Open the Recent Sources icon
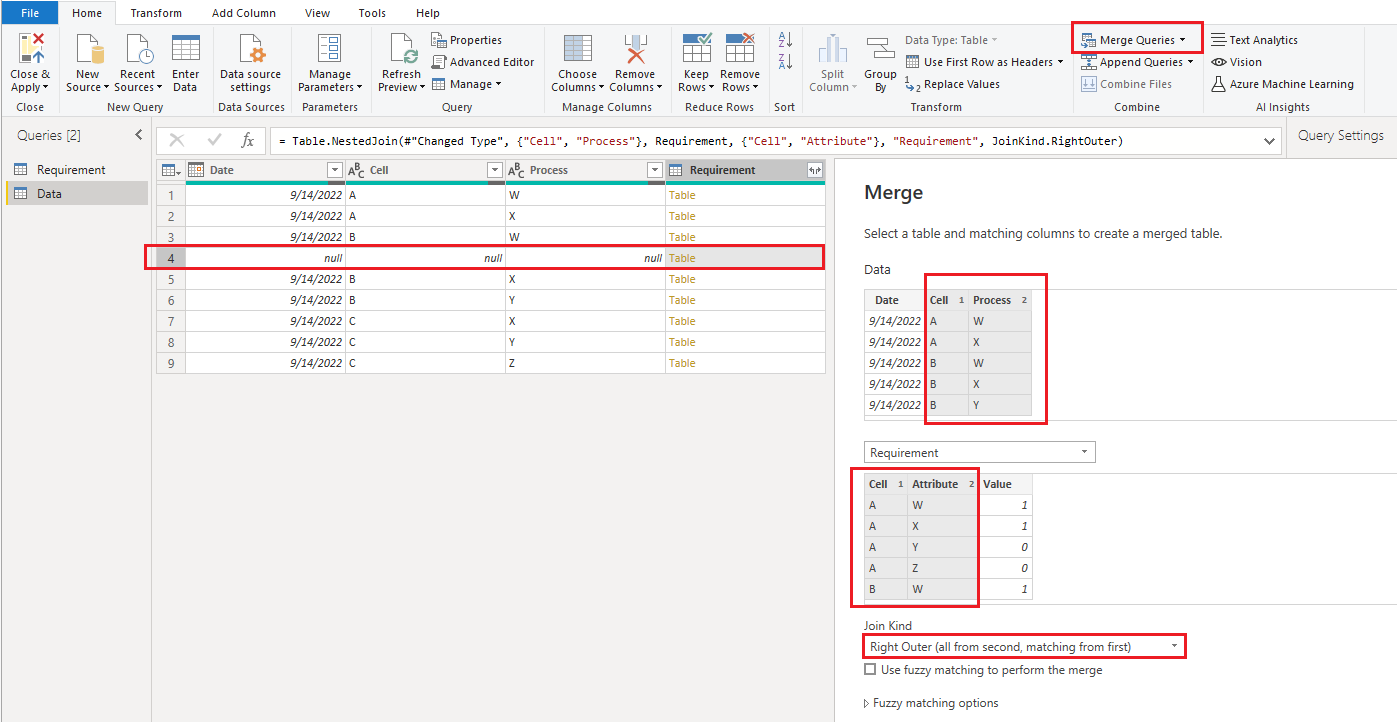 tap(137, 50)
